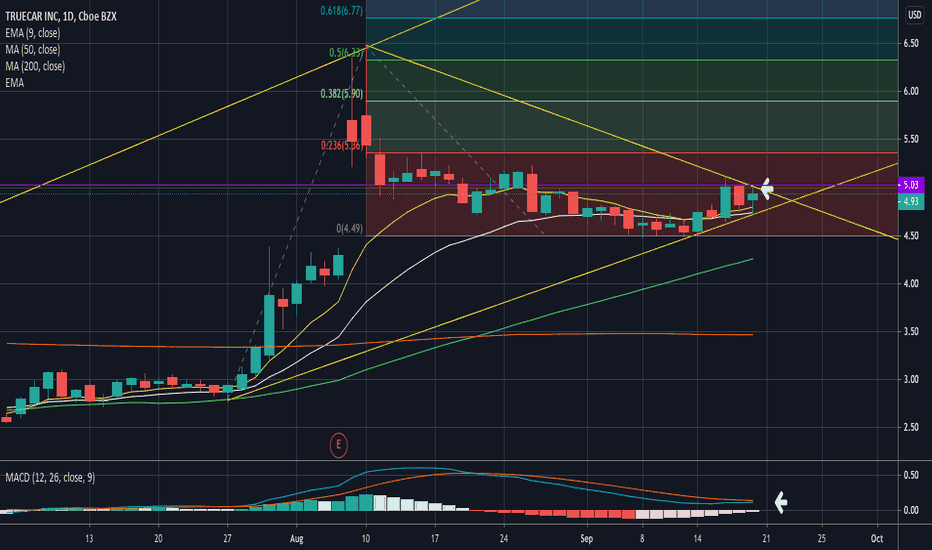Click the 5.50 price axis label

911,139
